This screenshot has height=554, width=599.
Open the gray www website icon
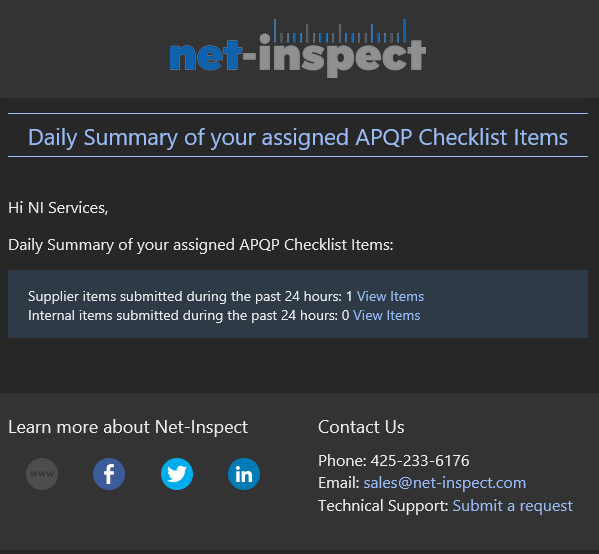(42, 474)
